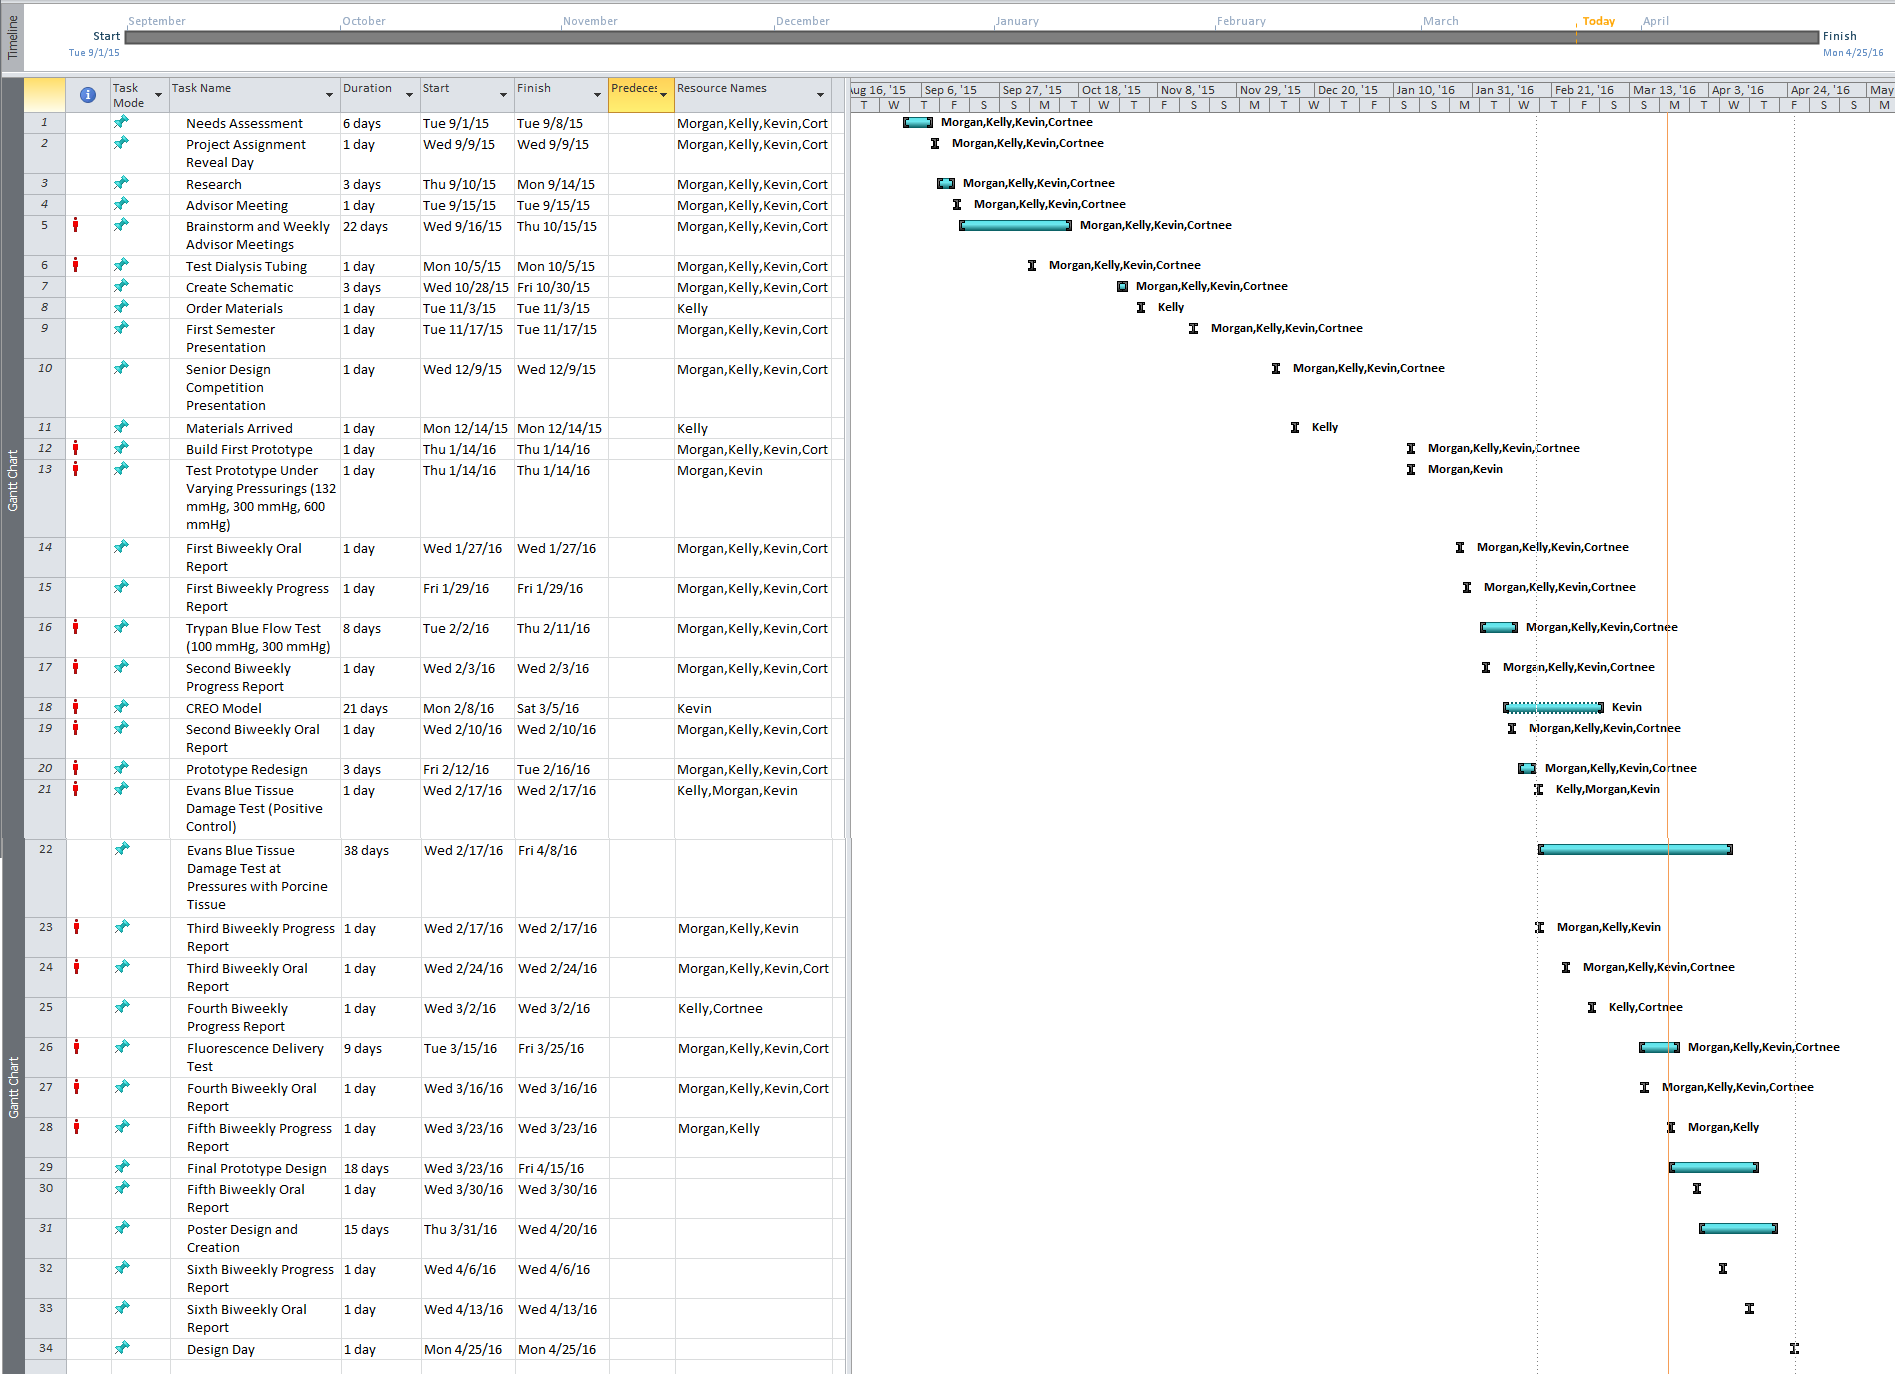
Task: Click the pushpin icon for the Design Day task
Action: (x=122, y=1348)
